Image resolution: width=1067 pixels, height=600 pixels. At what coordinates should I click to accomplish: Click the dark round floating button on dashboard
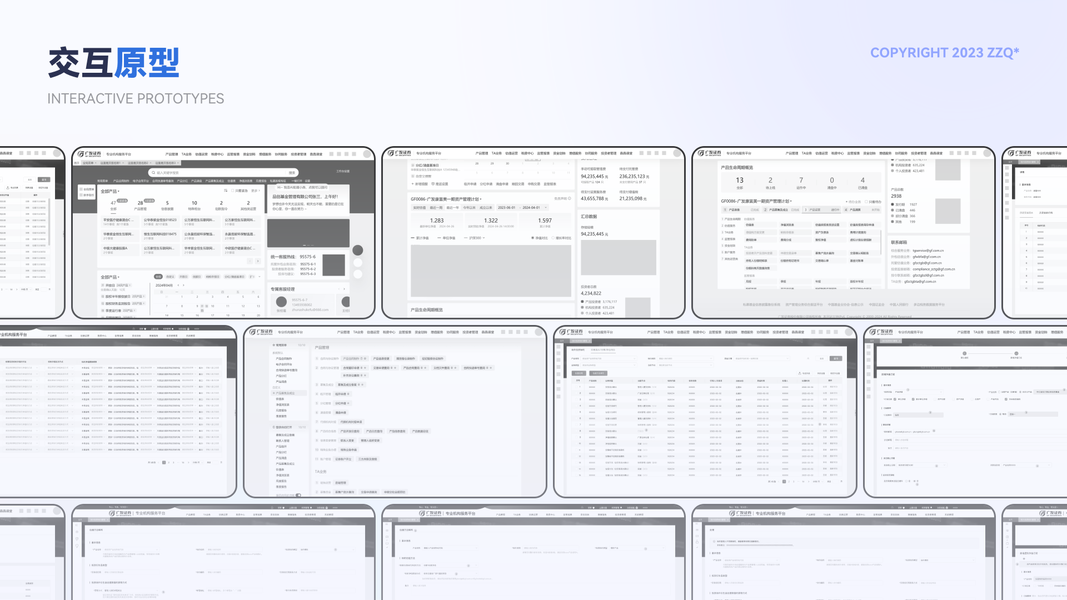(357, 250)
